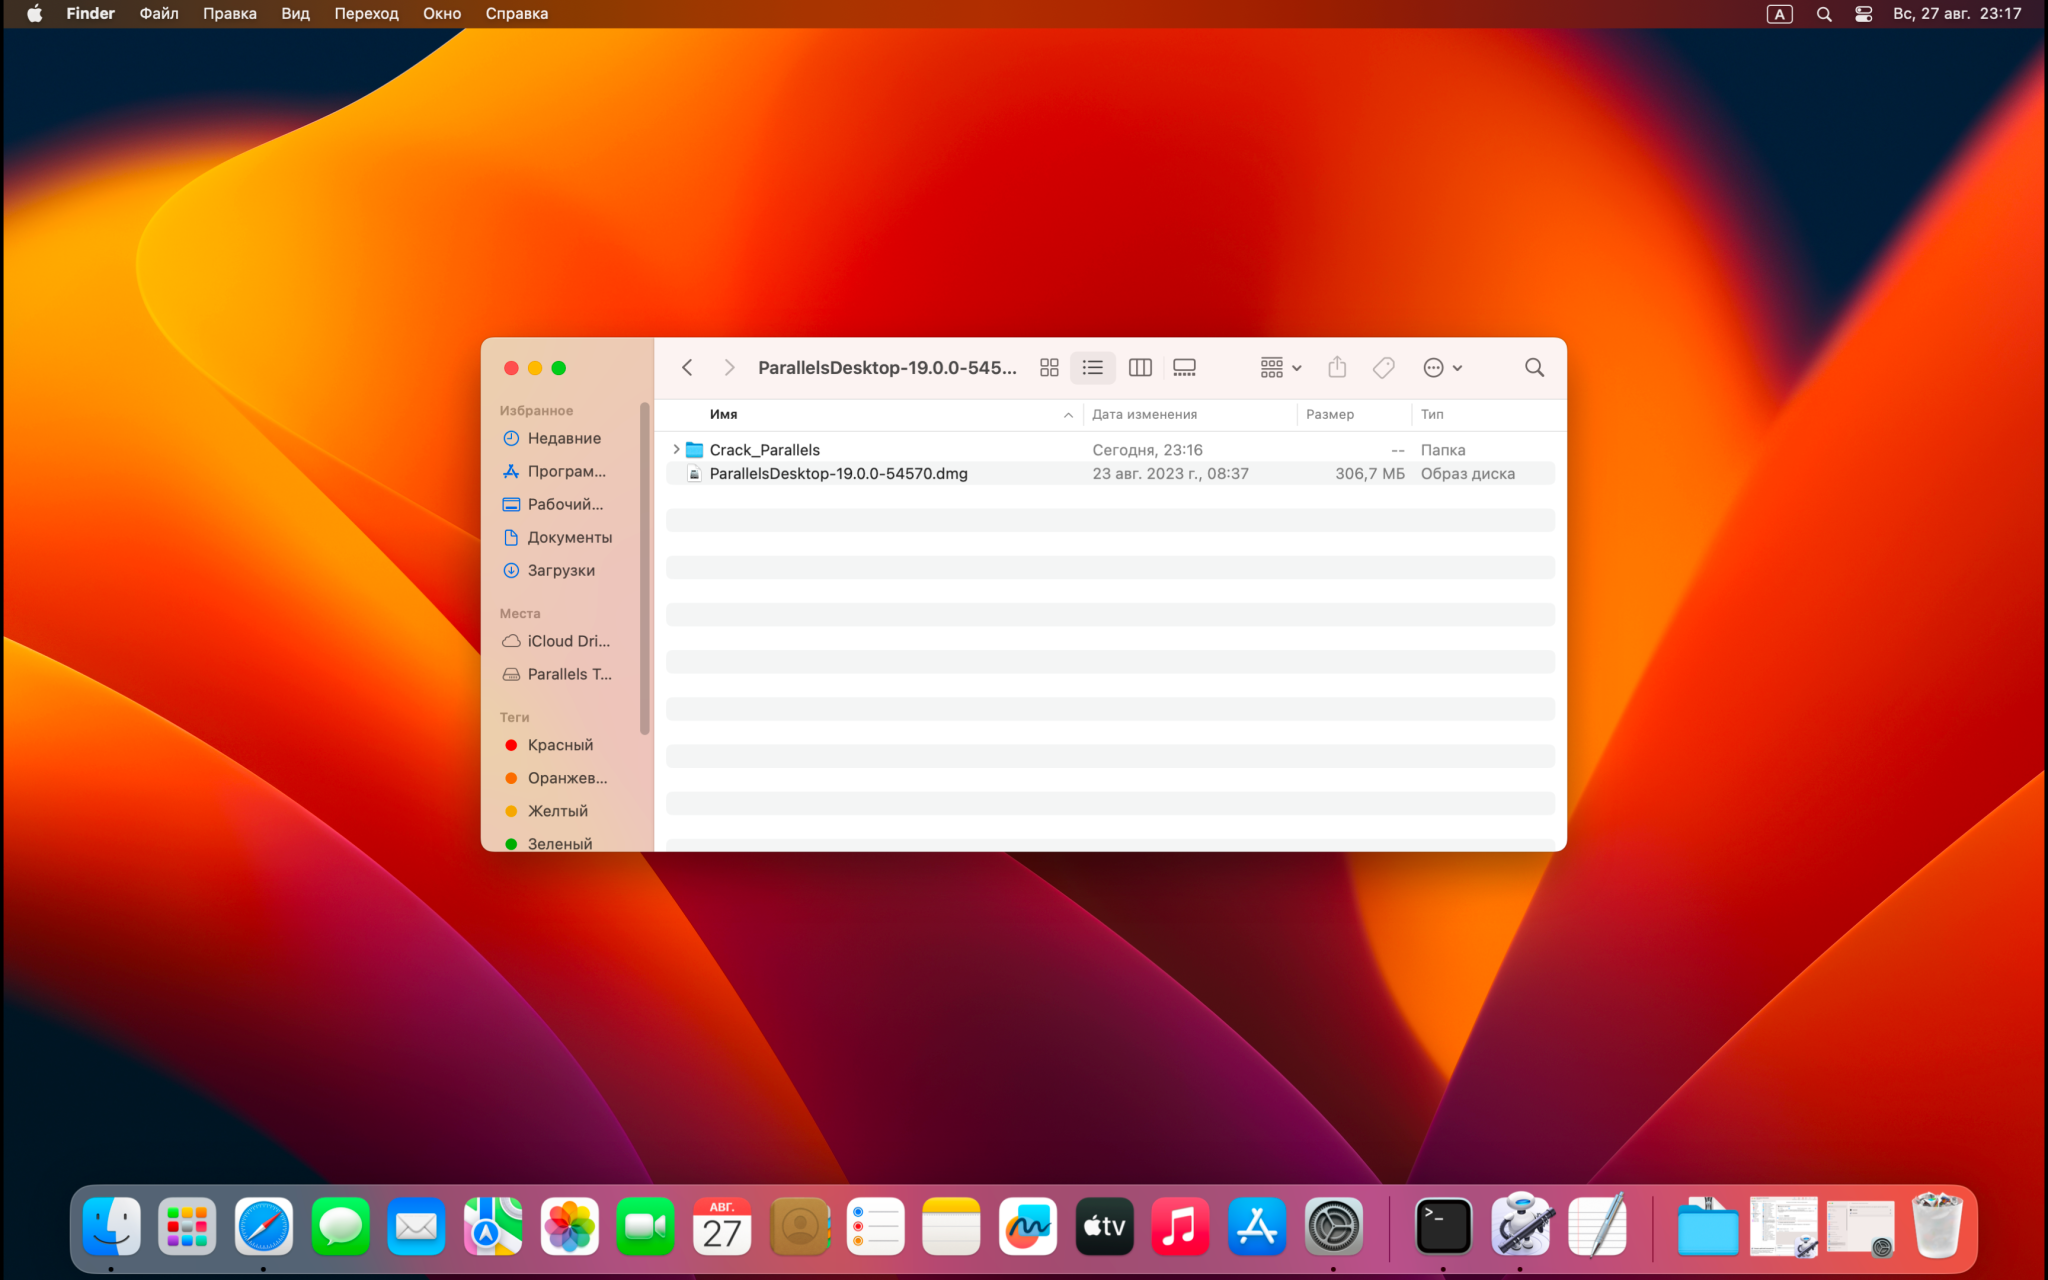Screen dimensions: 2048x1280
Task: Sort by the Имя column header
Action: coord(724,414)
